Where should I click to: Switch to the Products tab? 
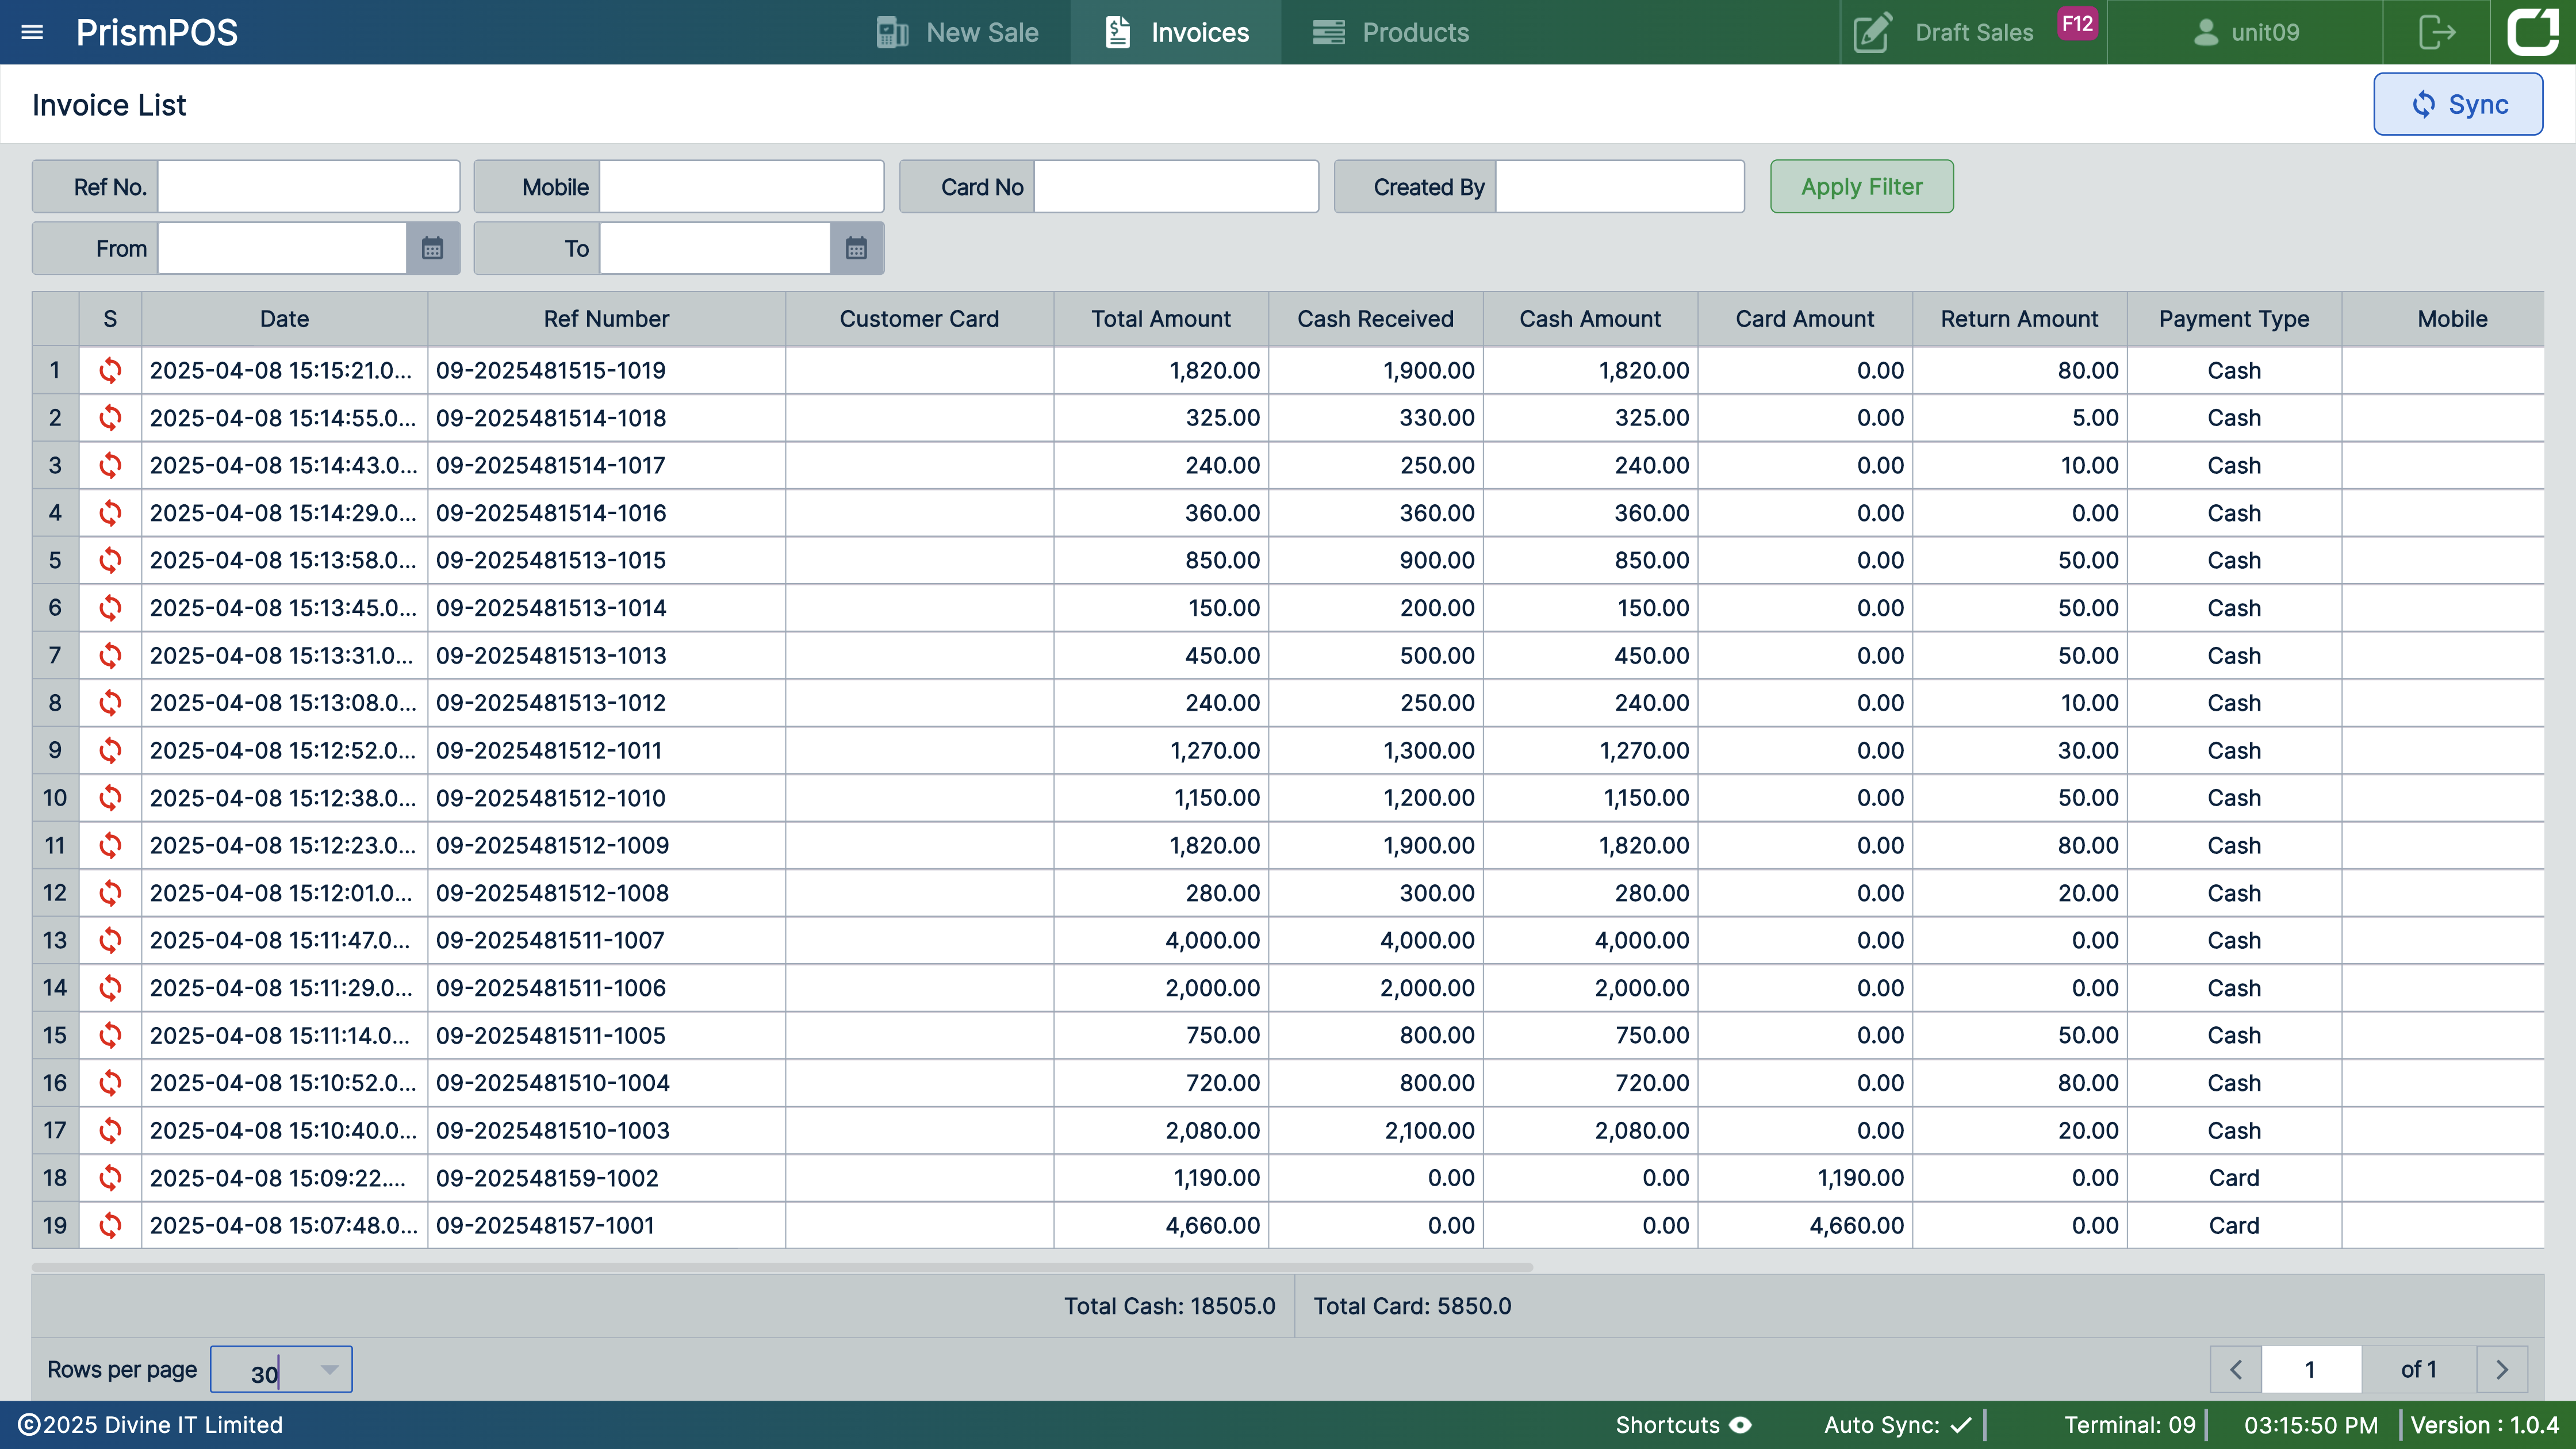tap(1390, 31)
